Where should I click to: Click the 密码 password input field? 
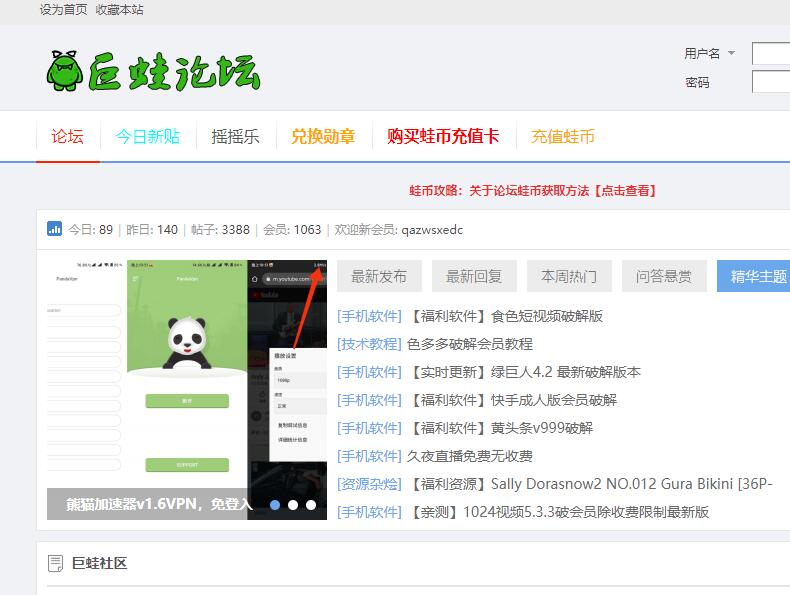pos(771,82)
